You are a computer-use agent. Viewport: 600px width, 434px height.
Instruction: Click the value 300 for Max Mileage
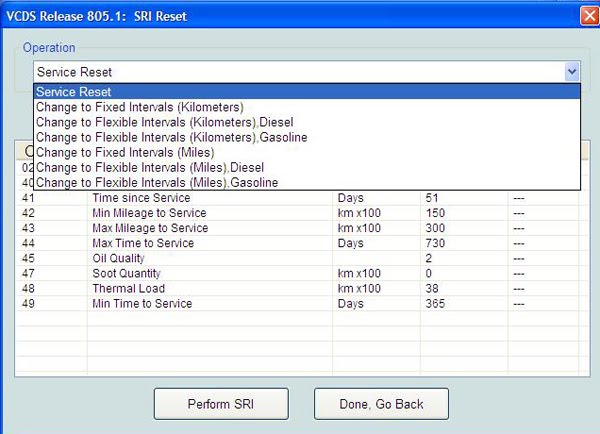point(435,228)
